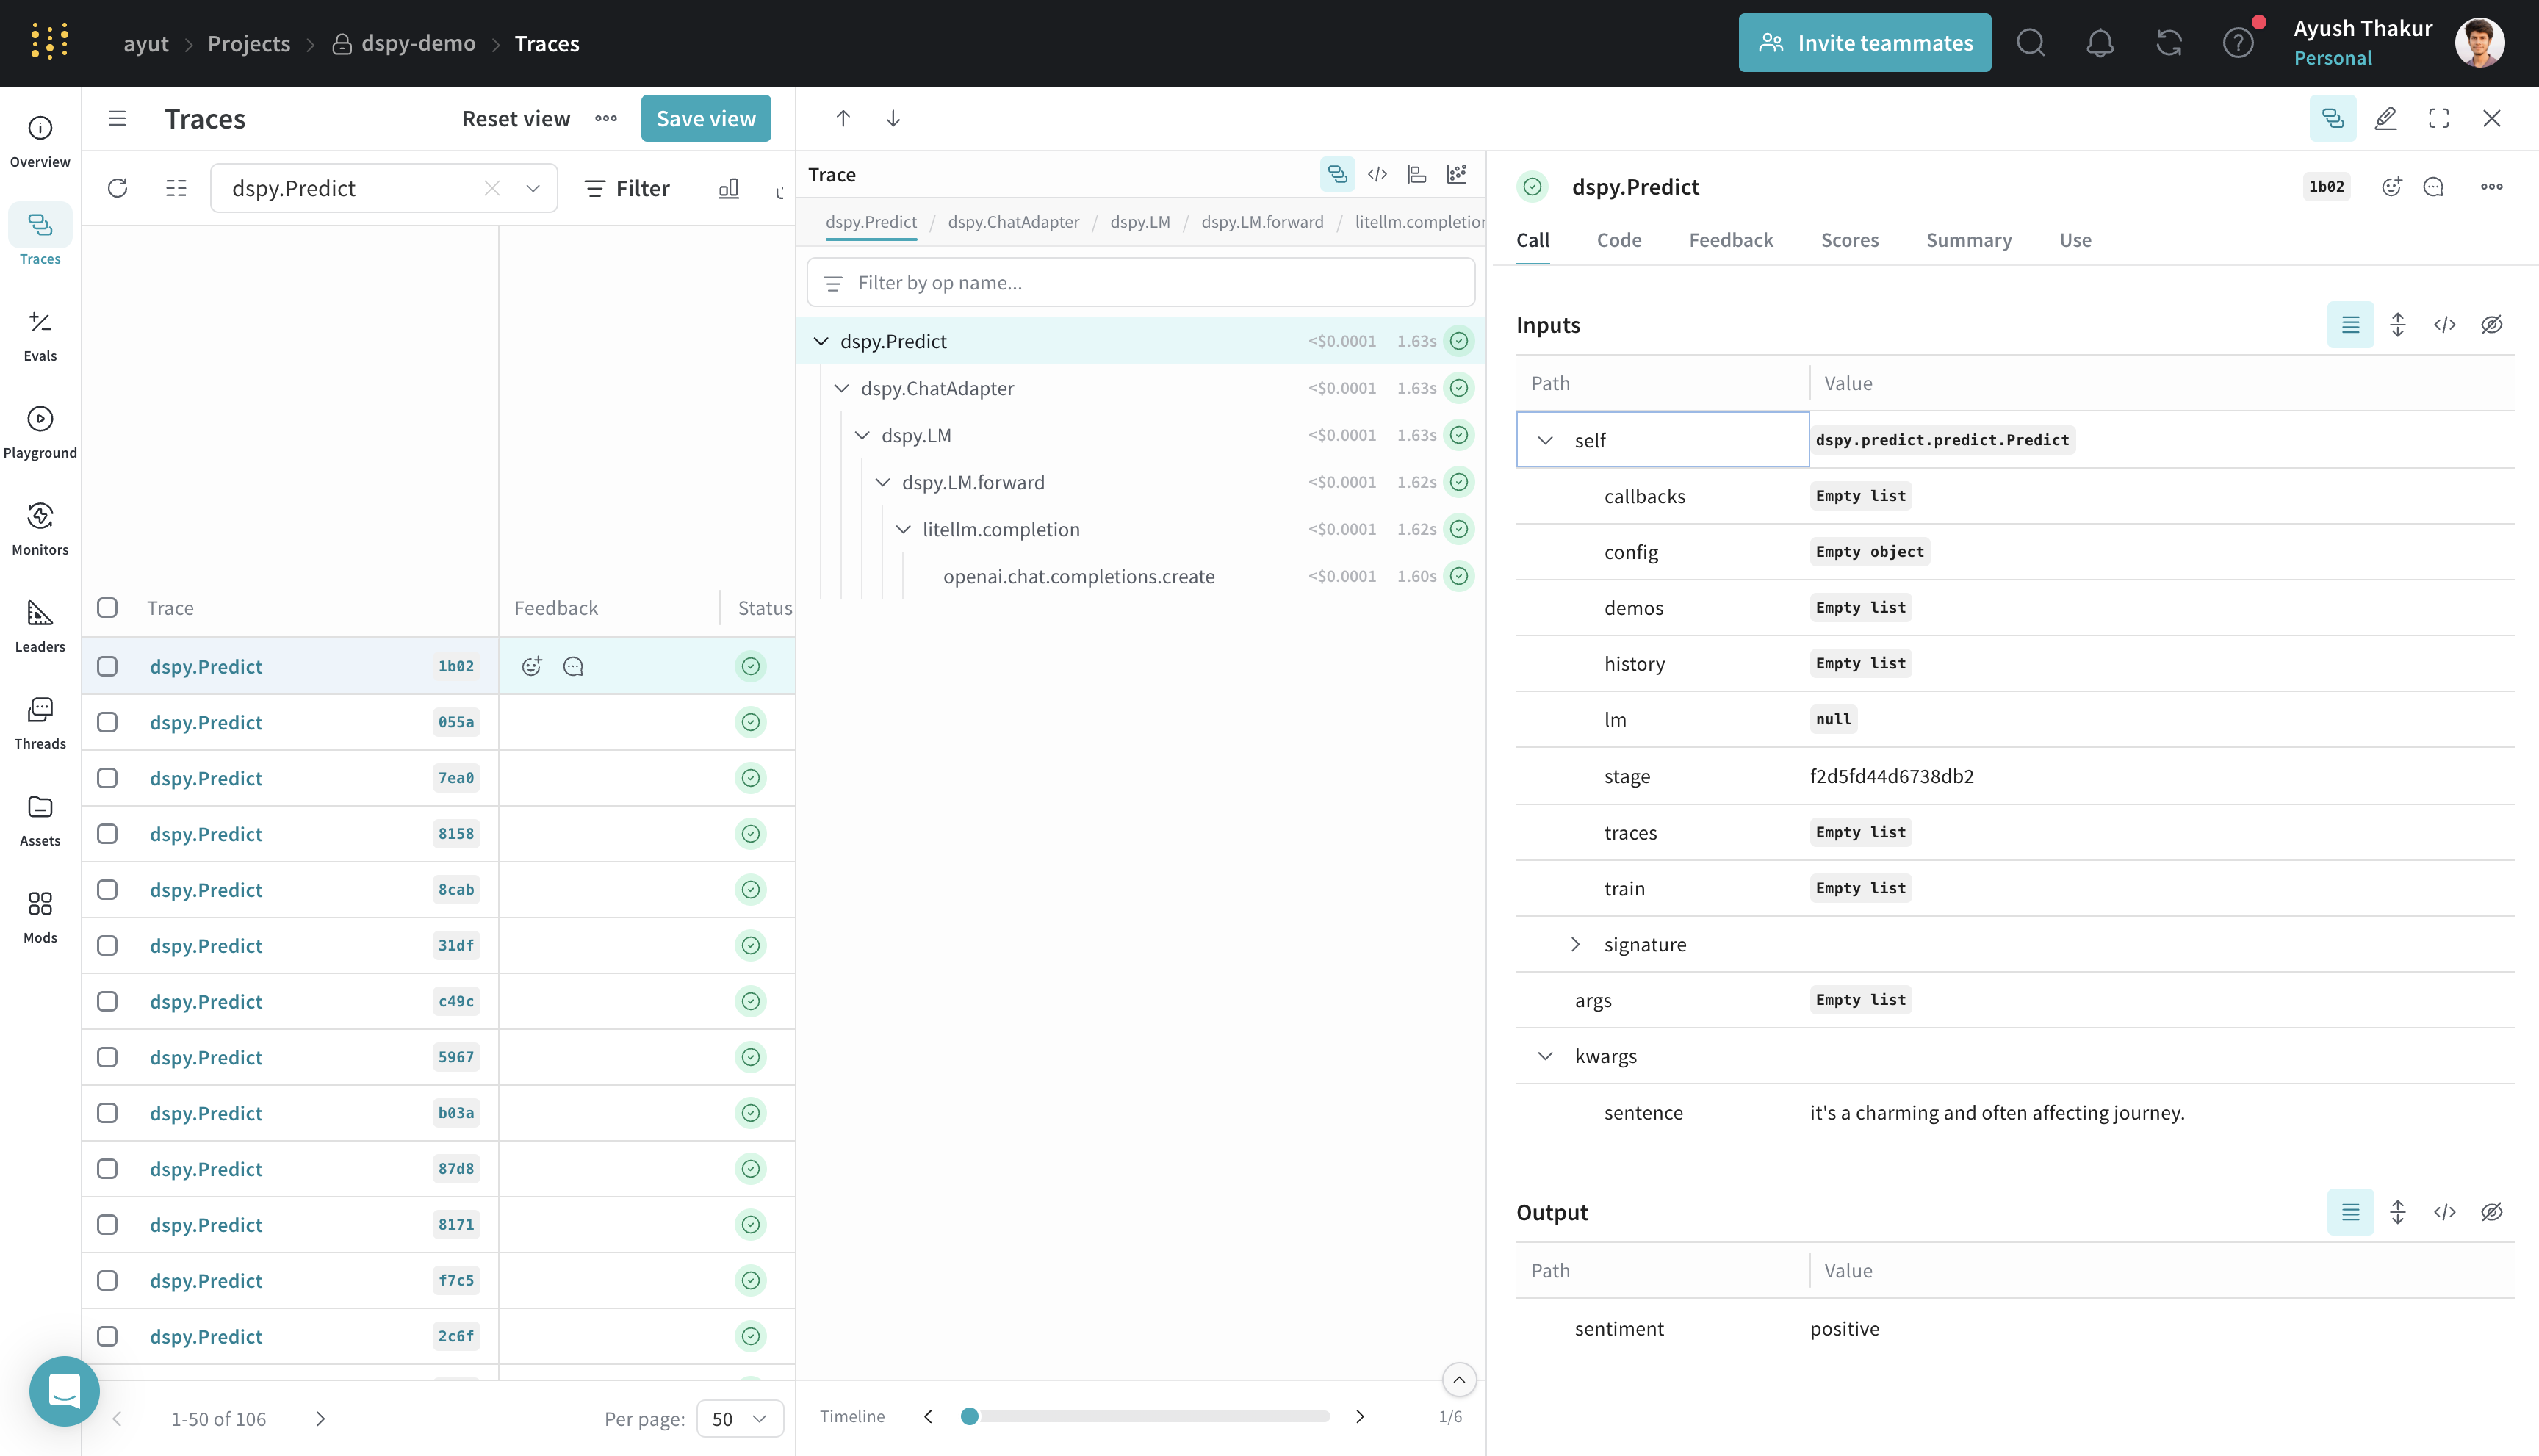This screenshot has width=2539, height=1456.
Task: Click Reset view
Action: coord(516,118)
